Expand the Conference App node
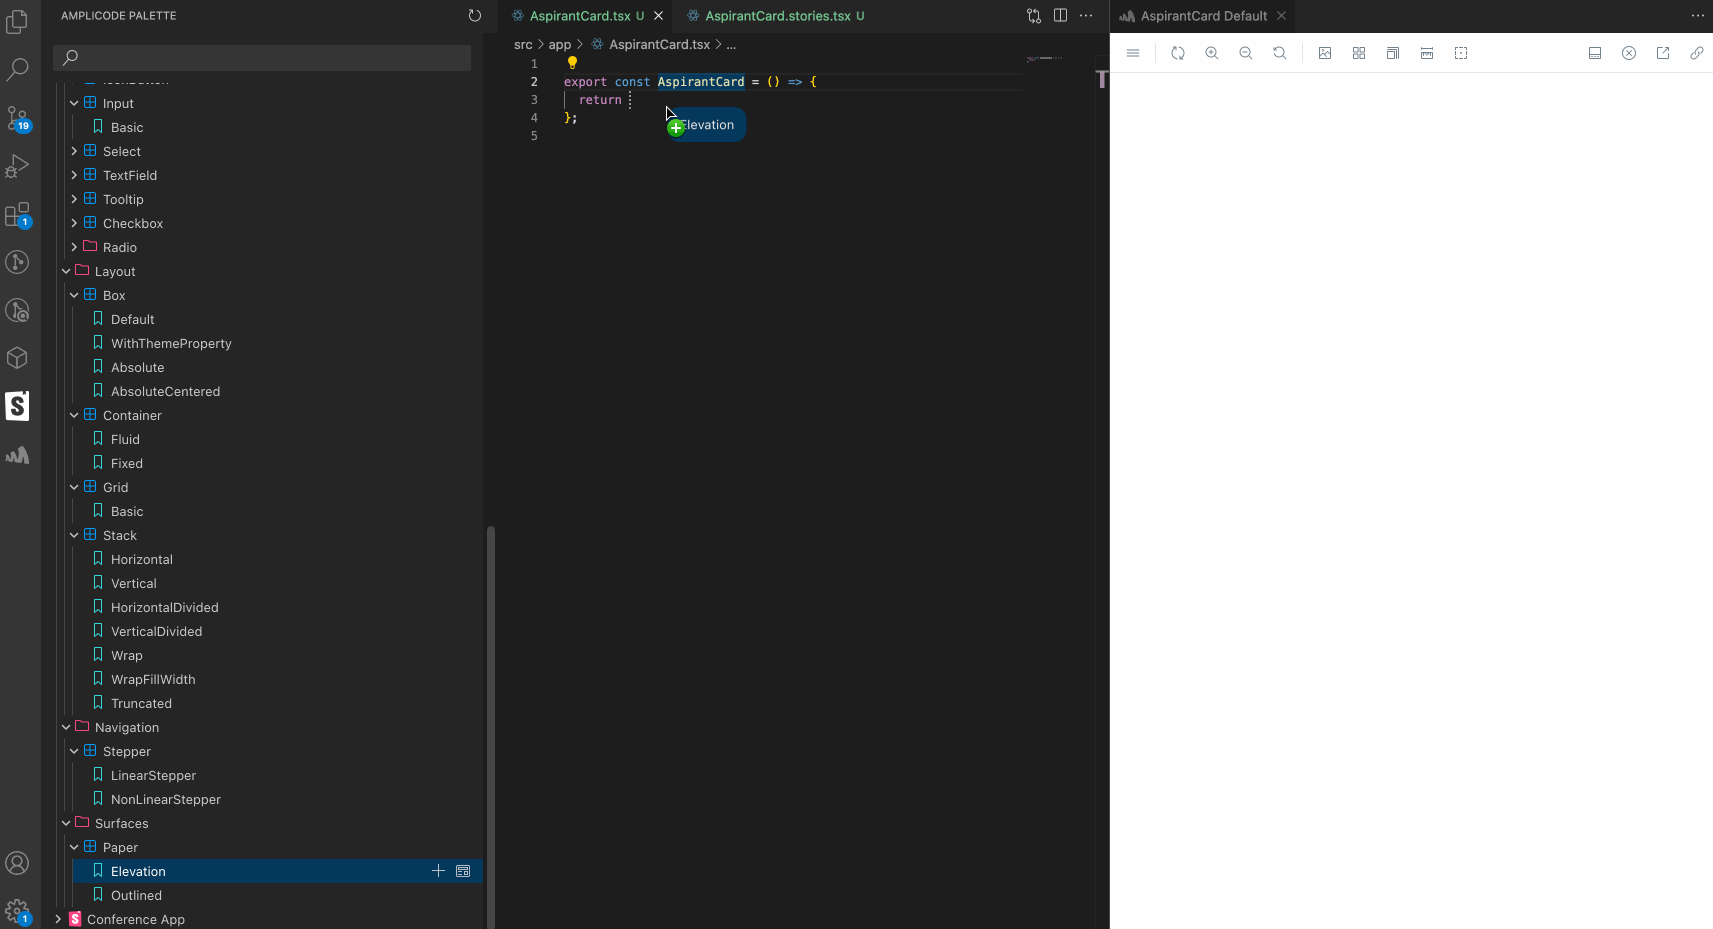Screen dimensions: 1713x929 click(58, 919)
